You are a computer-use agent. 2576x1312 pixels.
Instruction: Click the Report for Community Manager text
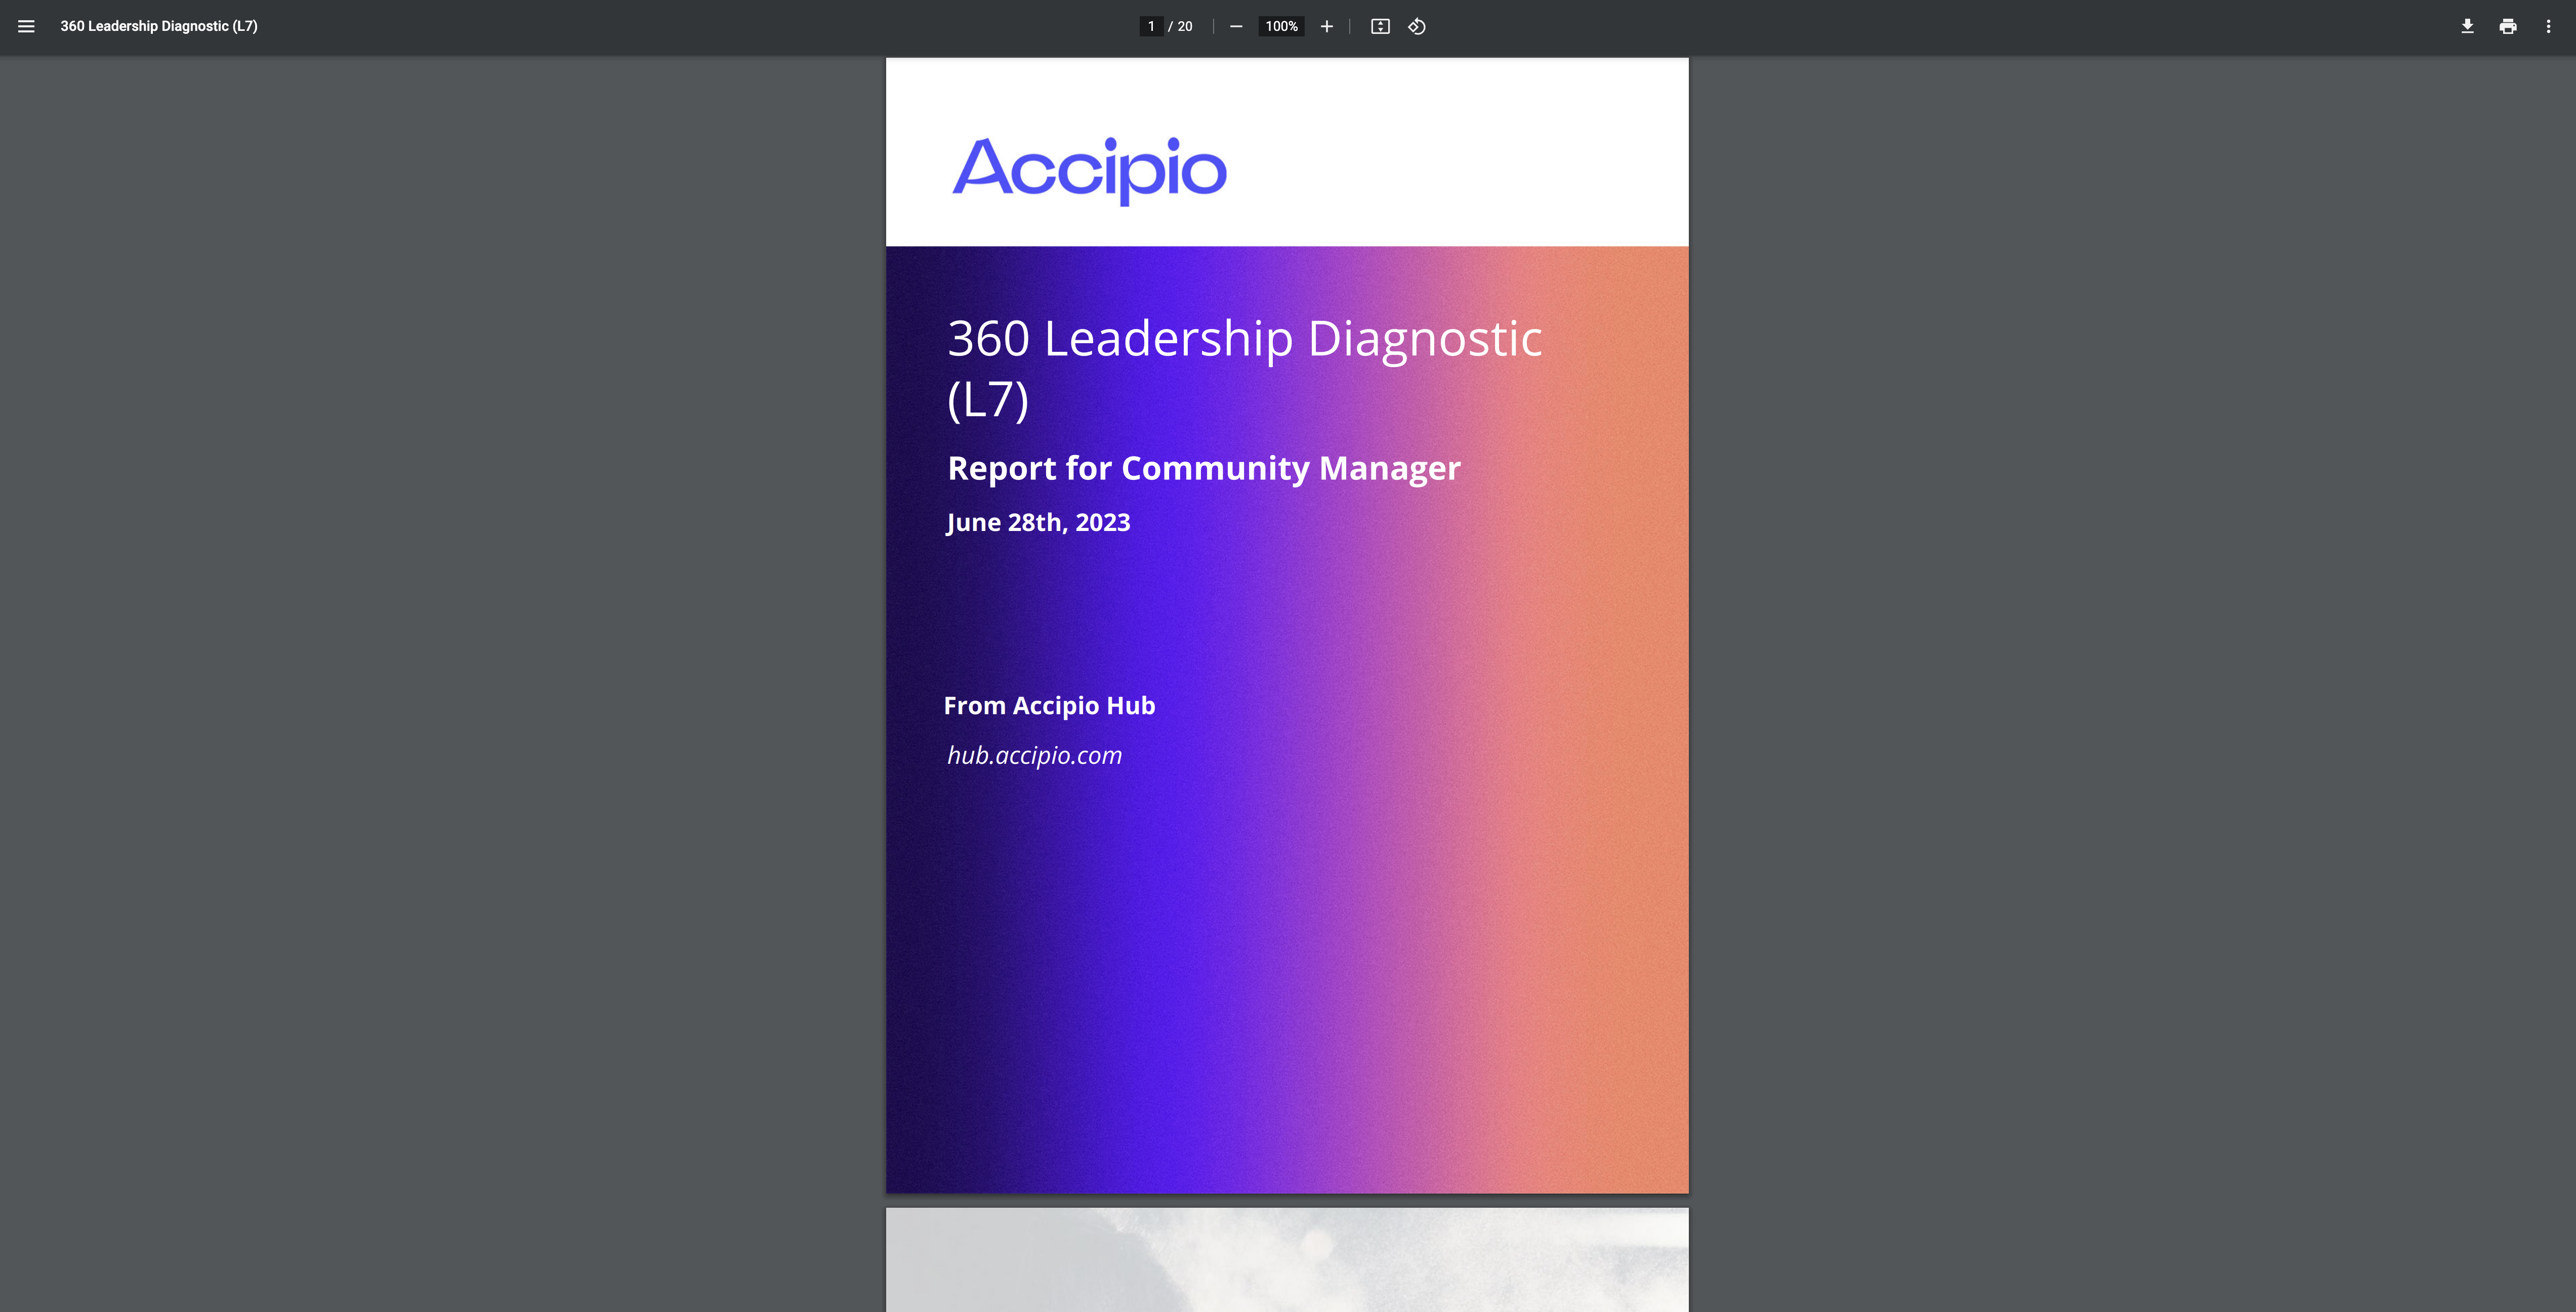point(1203,468)
